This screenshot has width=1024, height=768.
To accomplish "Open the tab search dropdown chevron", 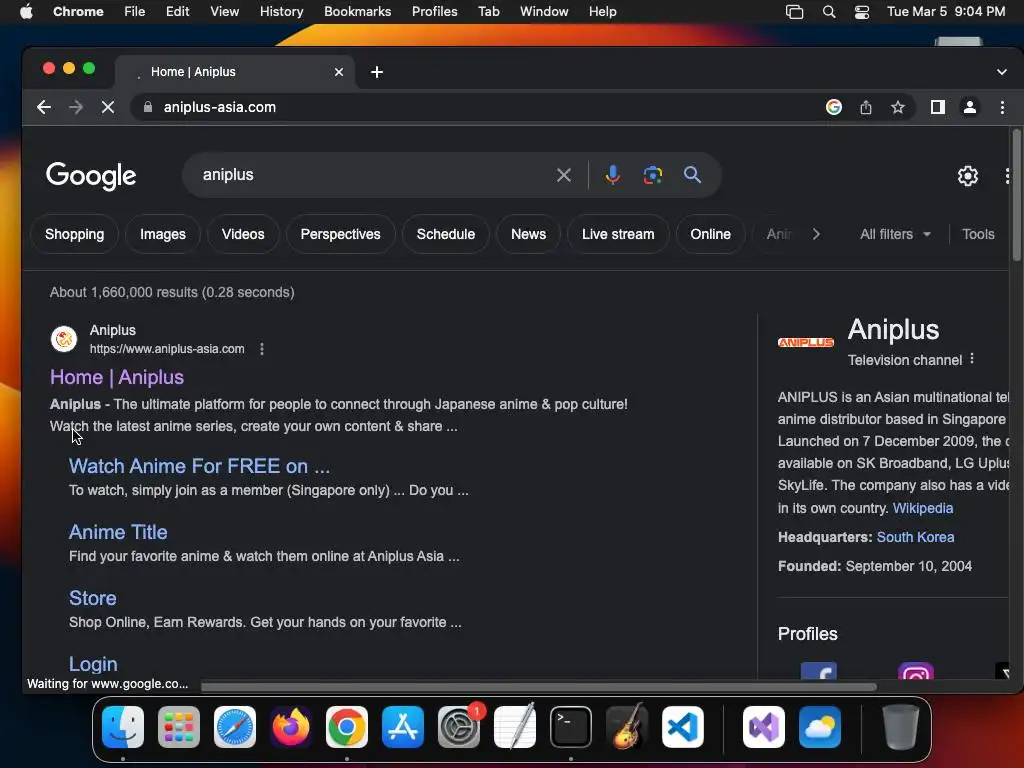I will [1002, 72].
